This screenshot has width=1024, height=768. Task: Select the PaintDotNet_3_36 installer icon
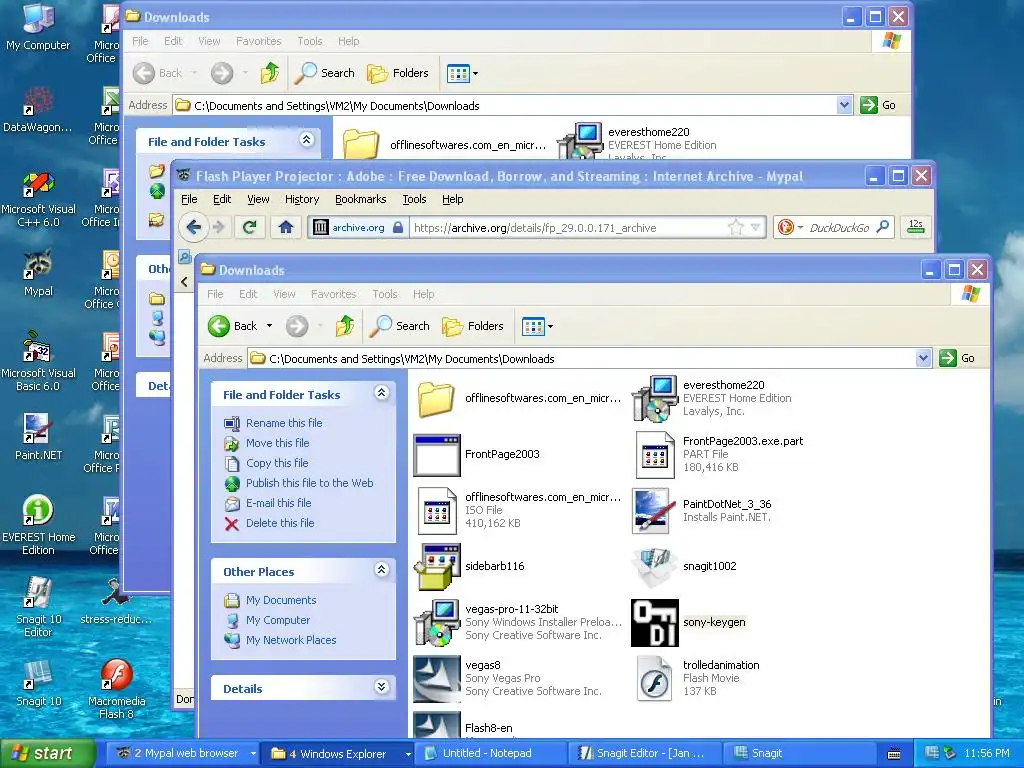pyautogui.click(x=654, y=510)
